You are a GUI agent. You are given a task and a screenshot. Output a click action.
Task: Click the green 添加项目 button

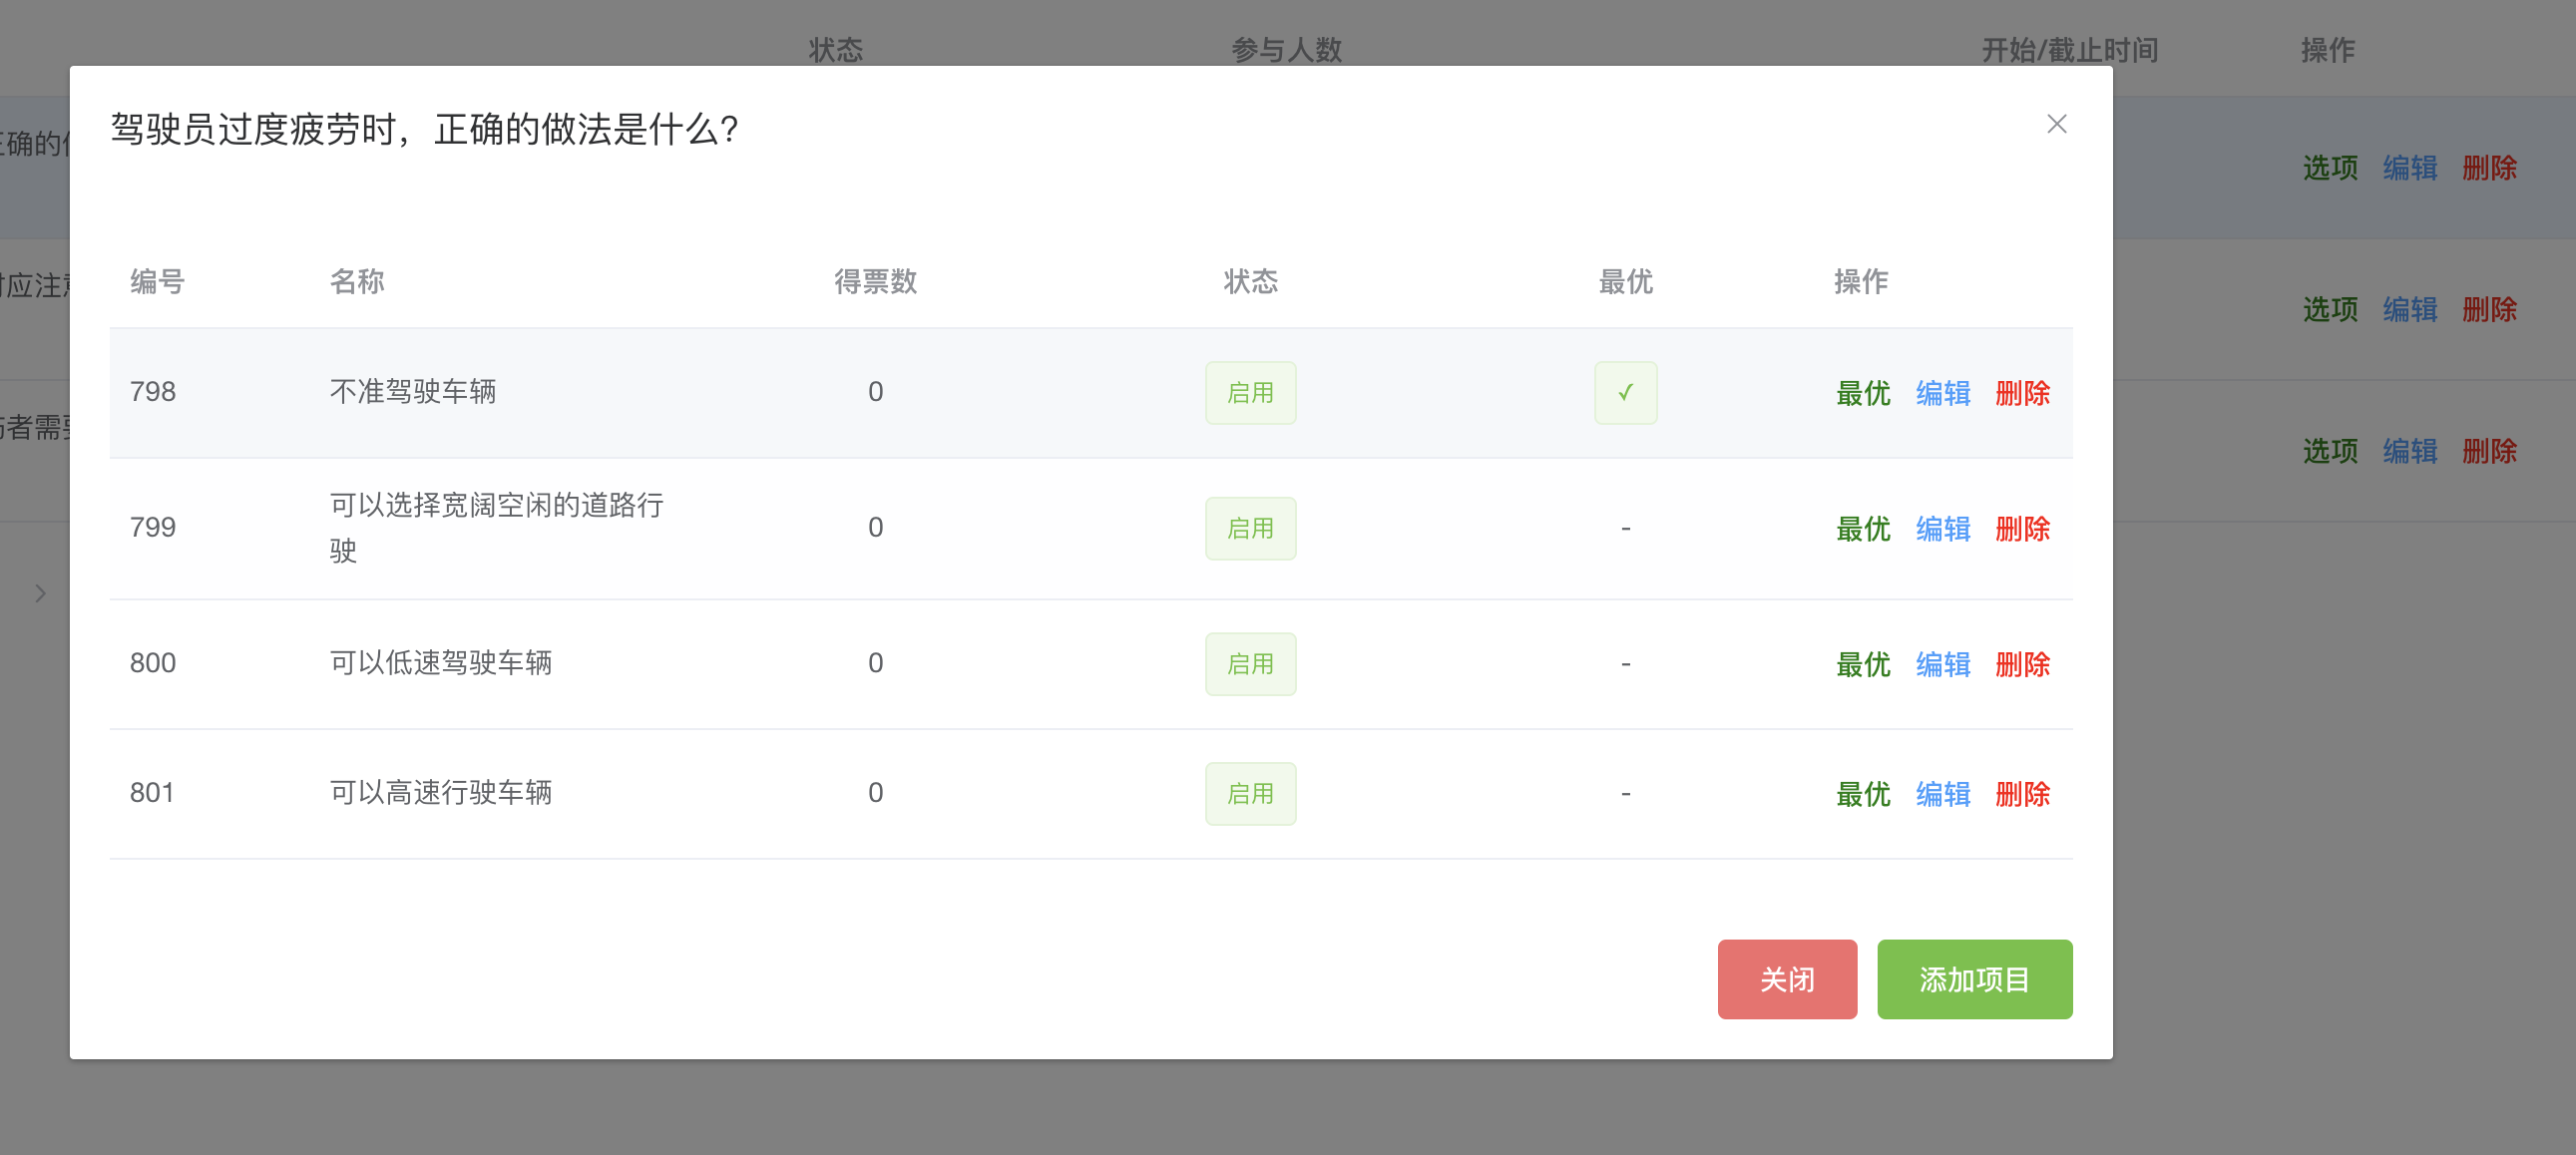point(1974,979)
